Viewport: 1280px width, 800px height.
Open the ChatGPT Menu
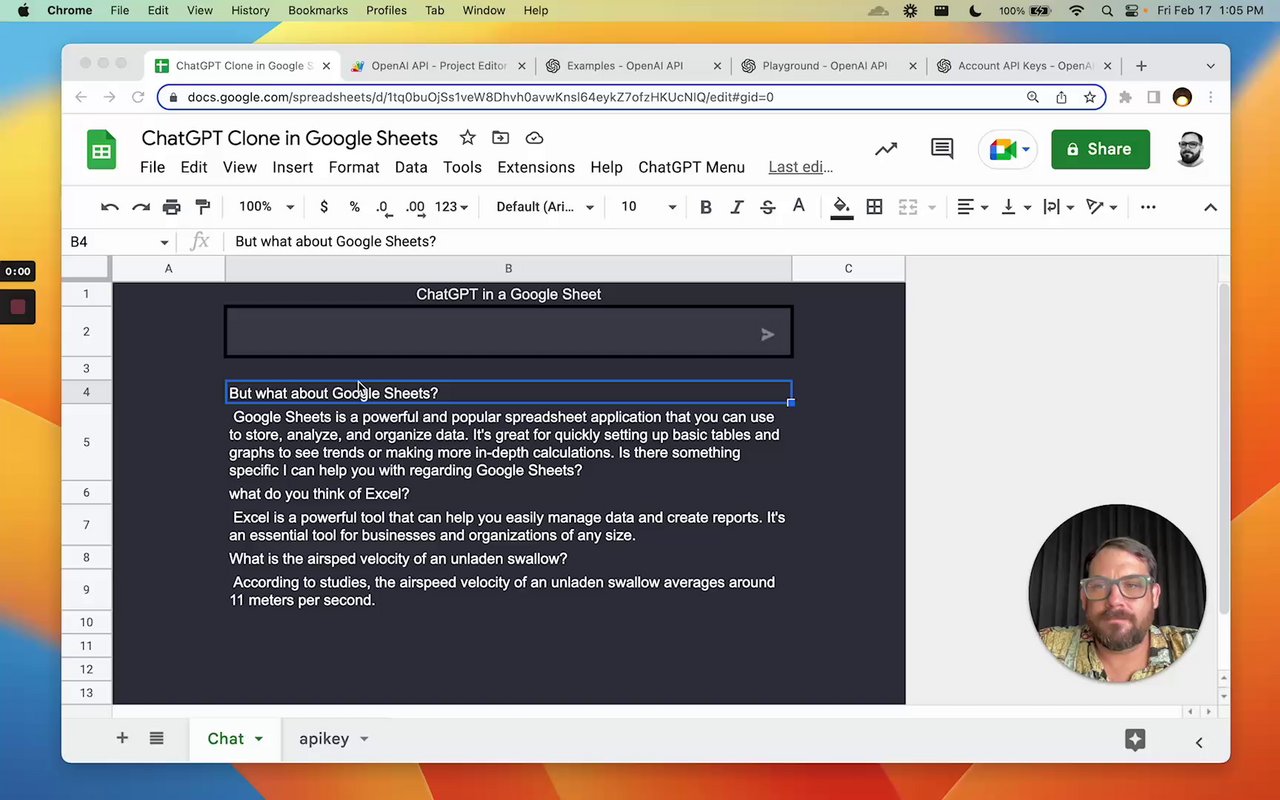[x=691, y=167]
